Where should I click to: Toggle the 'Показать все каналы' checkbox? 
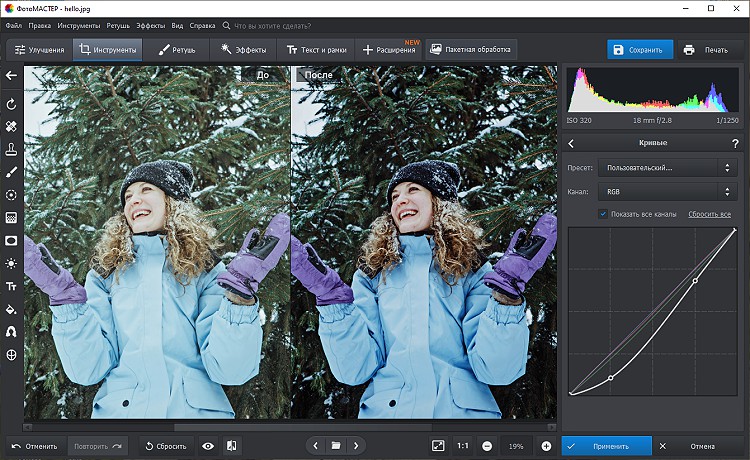pyautogui.click(x=603, y=214)
